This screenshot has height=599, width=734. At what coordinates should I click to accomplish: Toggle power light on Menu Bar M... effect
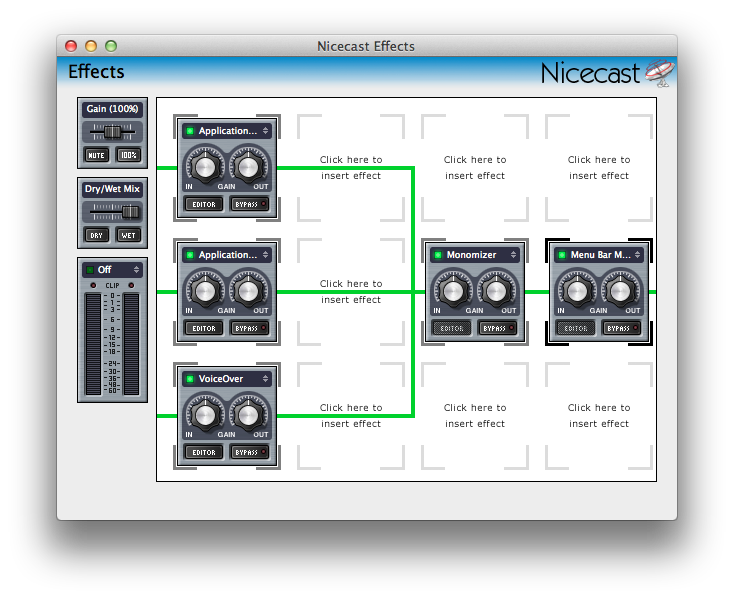[x=562, y=255]
